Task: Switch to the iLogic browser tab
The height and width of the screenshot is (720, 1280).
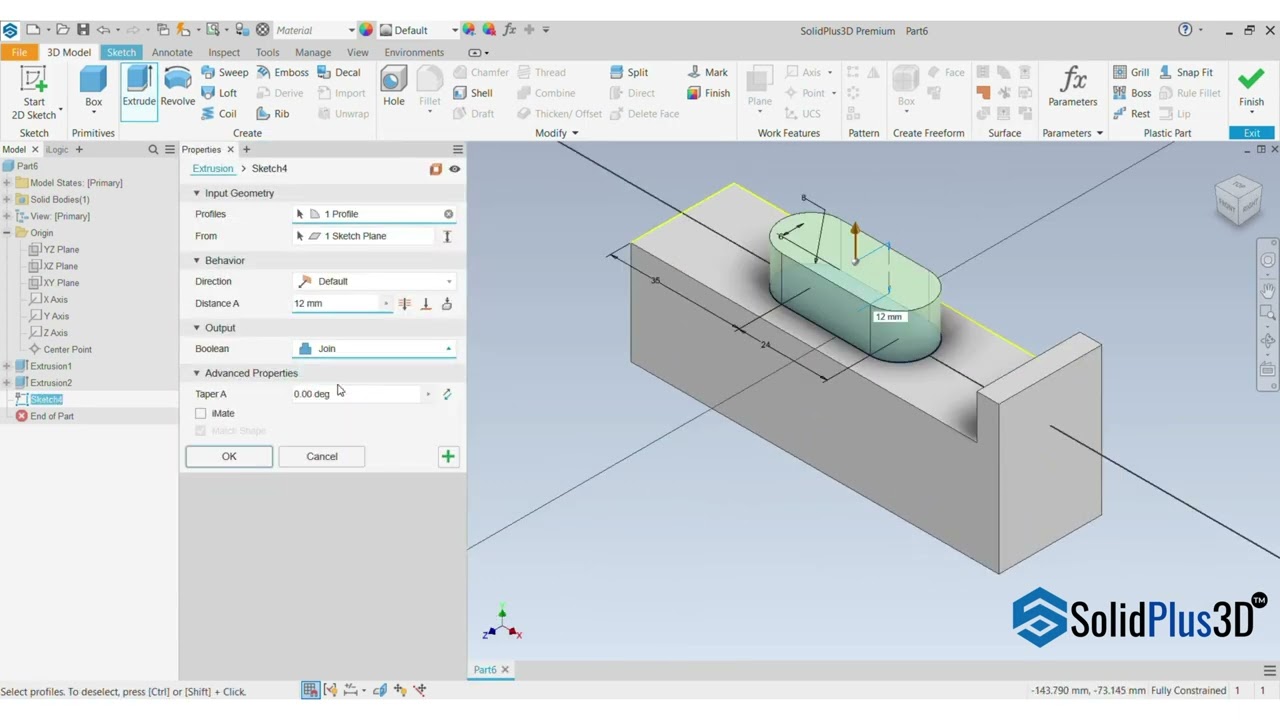Action: click(57, 150)
